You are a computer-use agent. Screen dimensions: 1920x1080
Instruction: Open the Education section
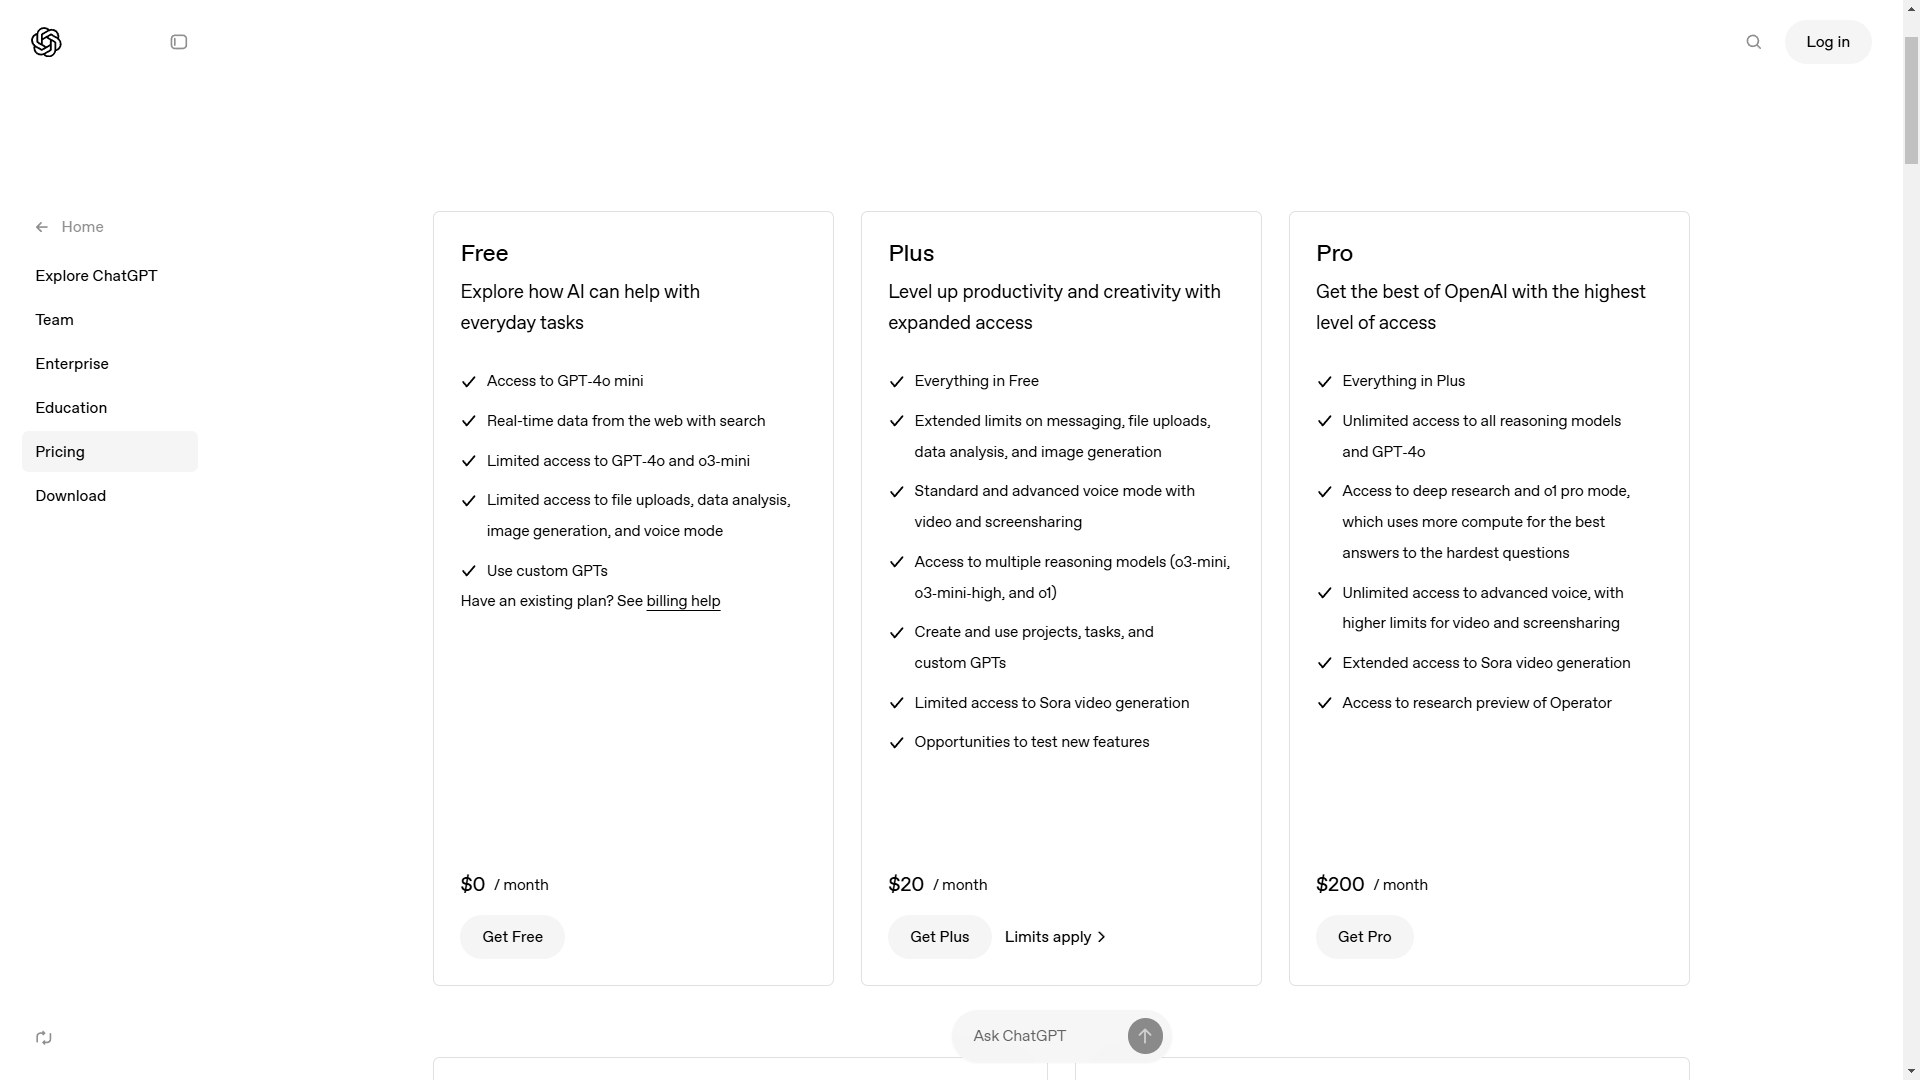point(71,408)
